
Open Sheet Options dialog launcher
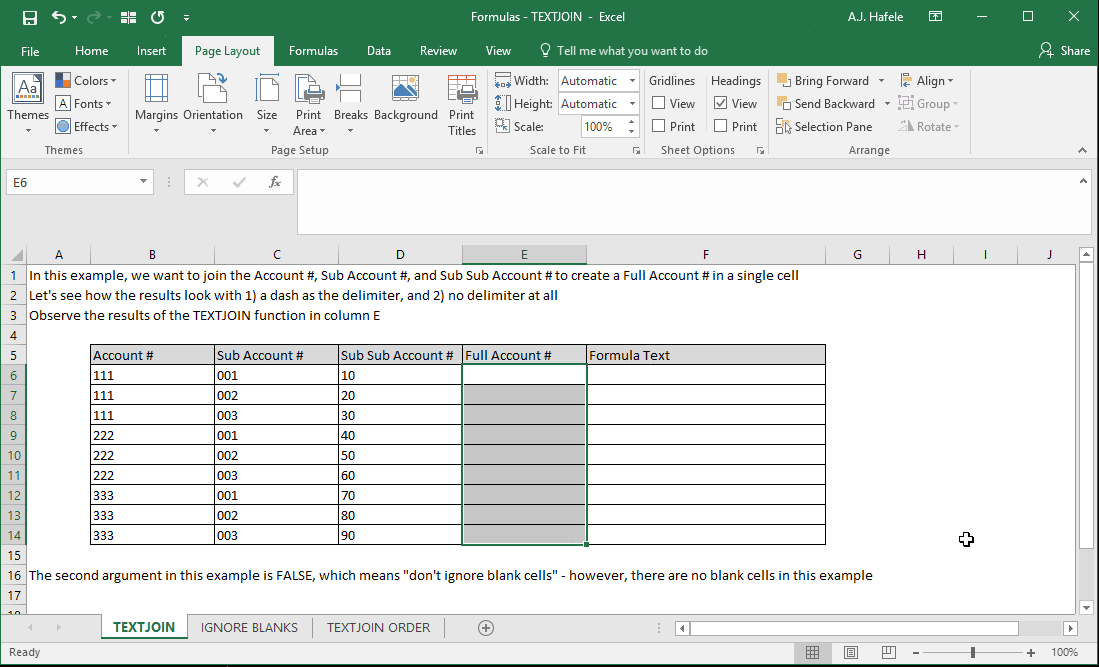point(760,151)
